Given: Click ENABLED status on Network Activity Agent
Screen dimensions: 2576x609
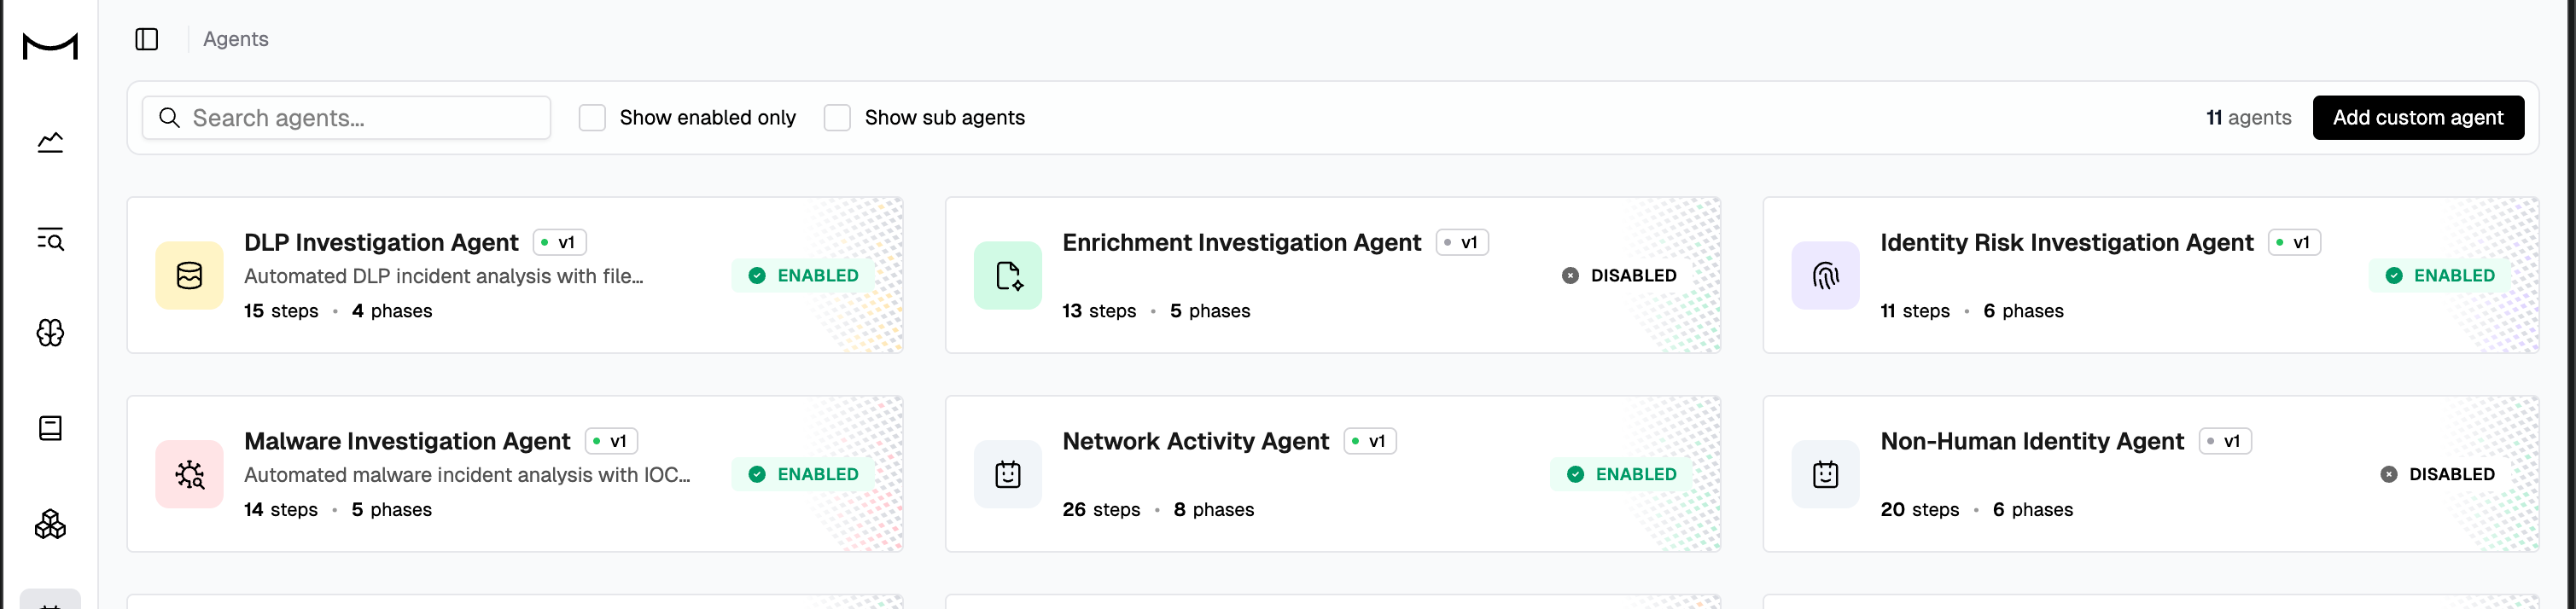Looking at the screenshot, I should point(1621,474).
